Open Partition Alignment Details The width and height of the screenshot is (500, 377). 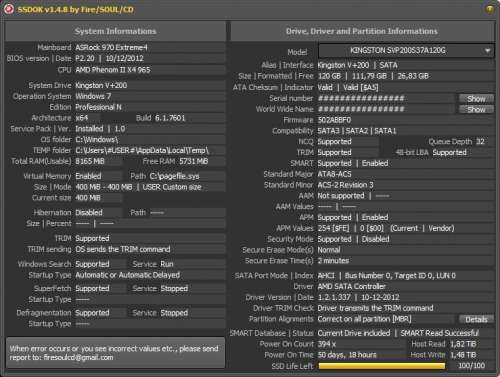[x=476, y=319]
